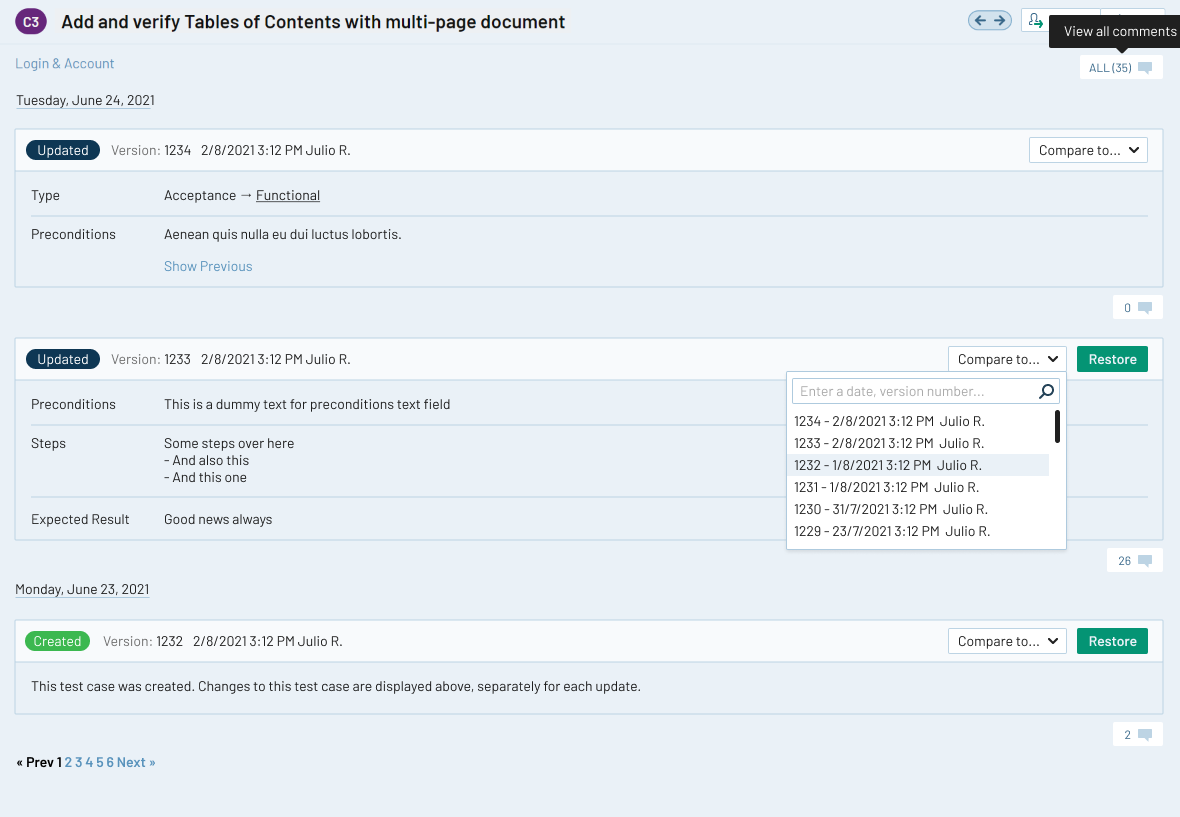This screenshot has width=1180, height=817.
Task: Click the search magnifier in version filter
Action: 1046,392
